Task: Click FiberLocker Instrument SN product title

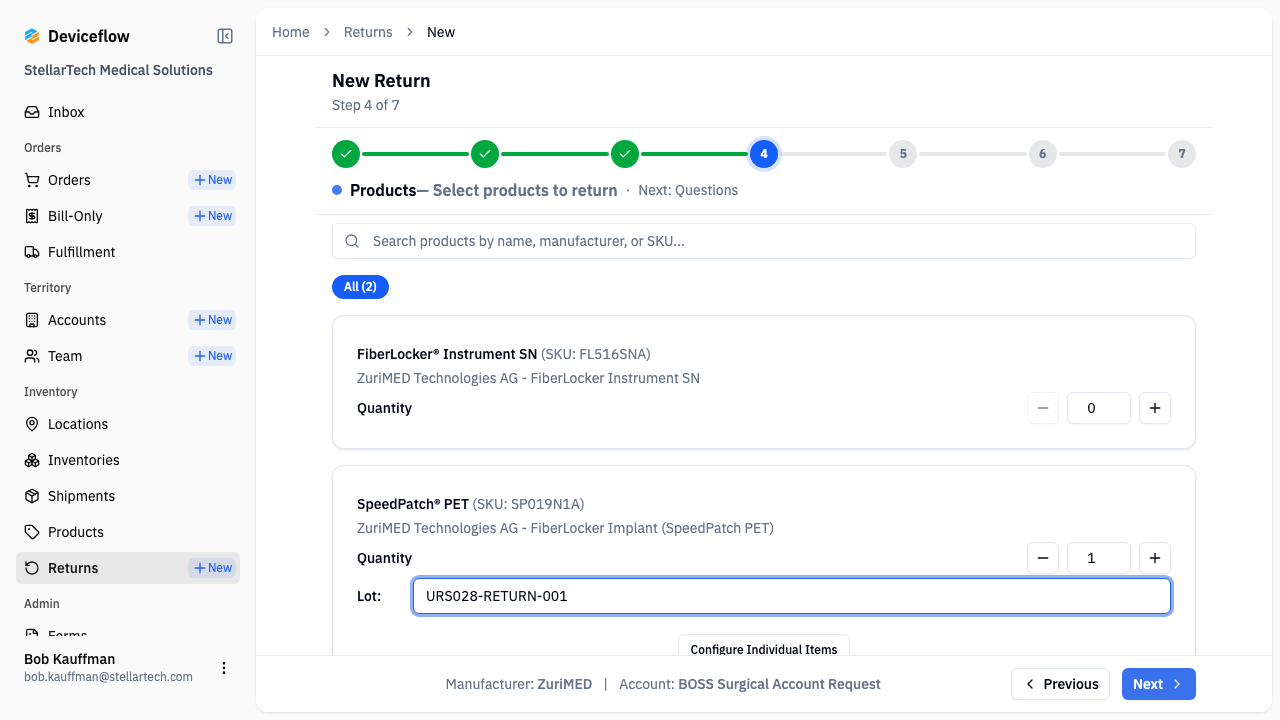Action: coord(447,354)
